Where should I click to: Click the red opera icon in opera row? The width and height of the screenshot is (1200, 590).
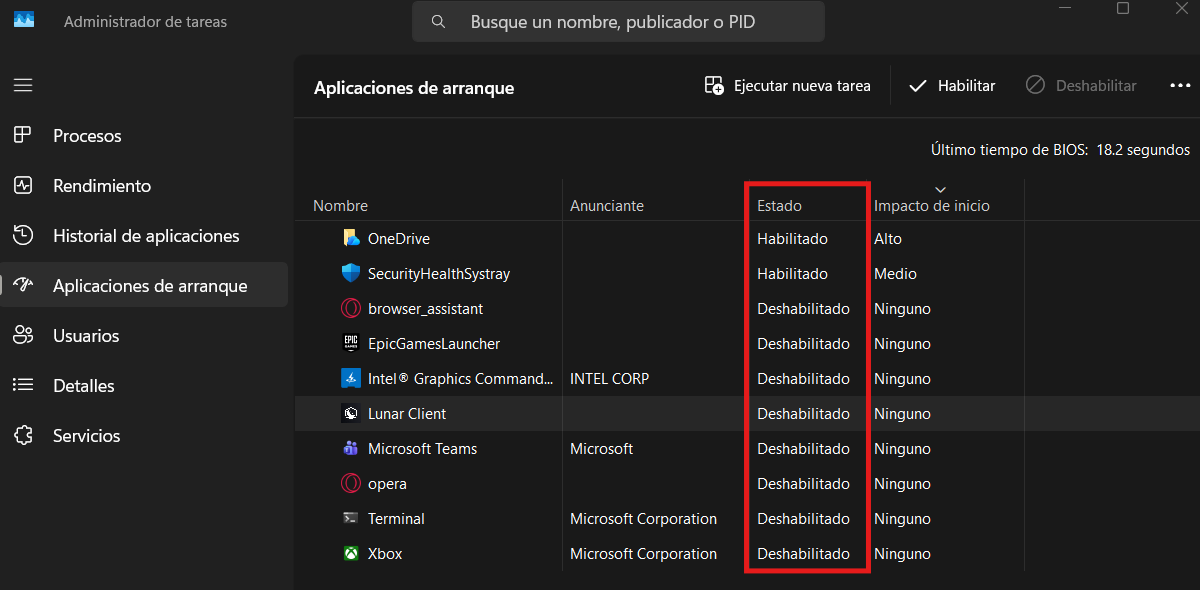[351, 483]
